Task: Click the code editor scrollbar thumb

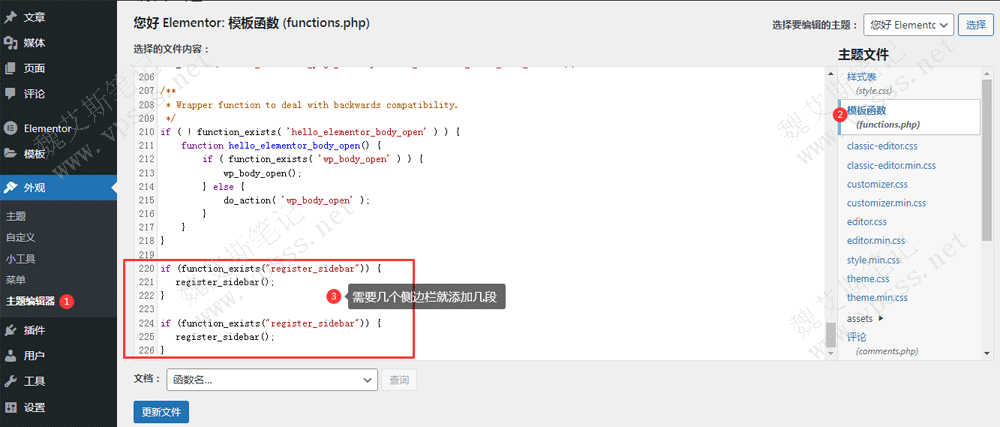Action: click(830, 336)
